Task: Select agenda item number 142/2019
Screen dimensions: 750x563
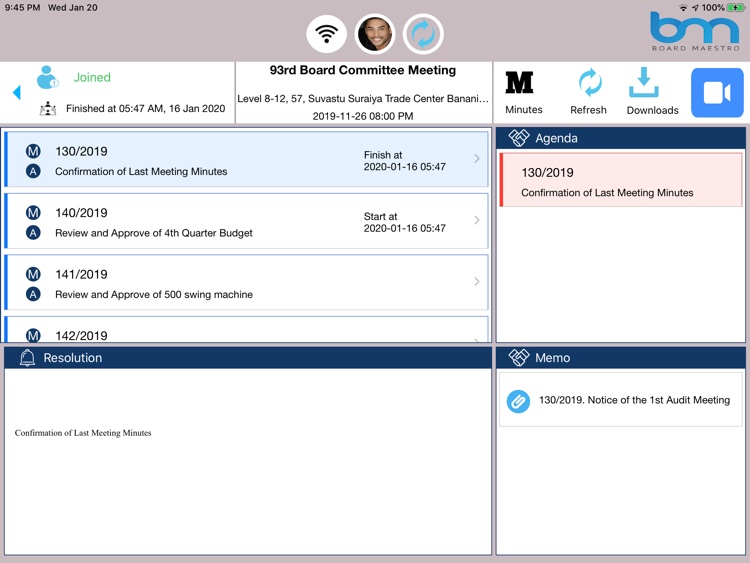Action: click(246, 329)
